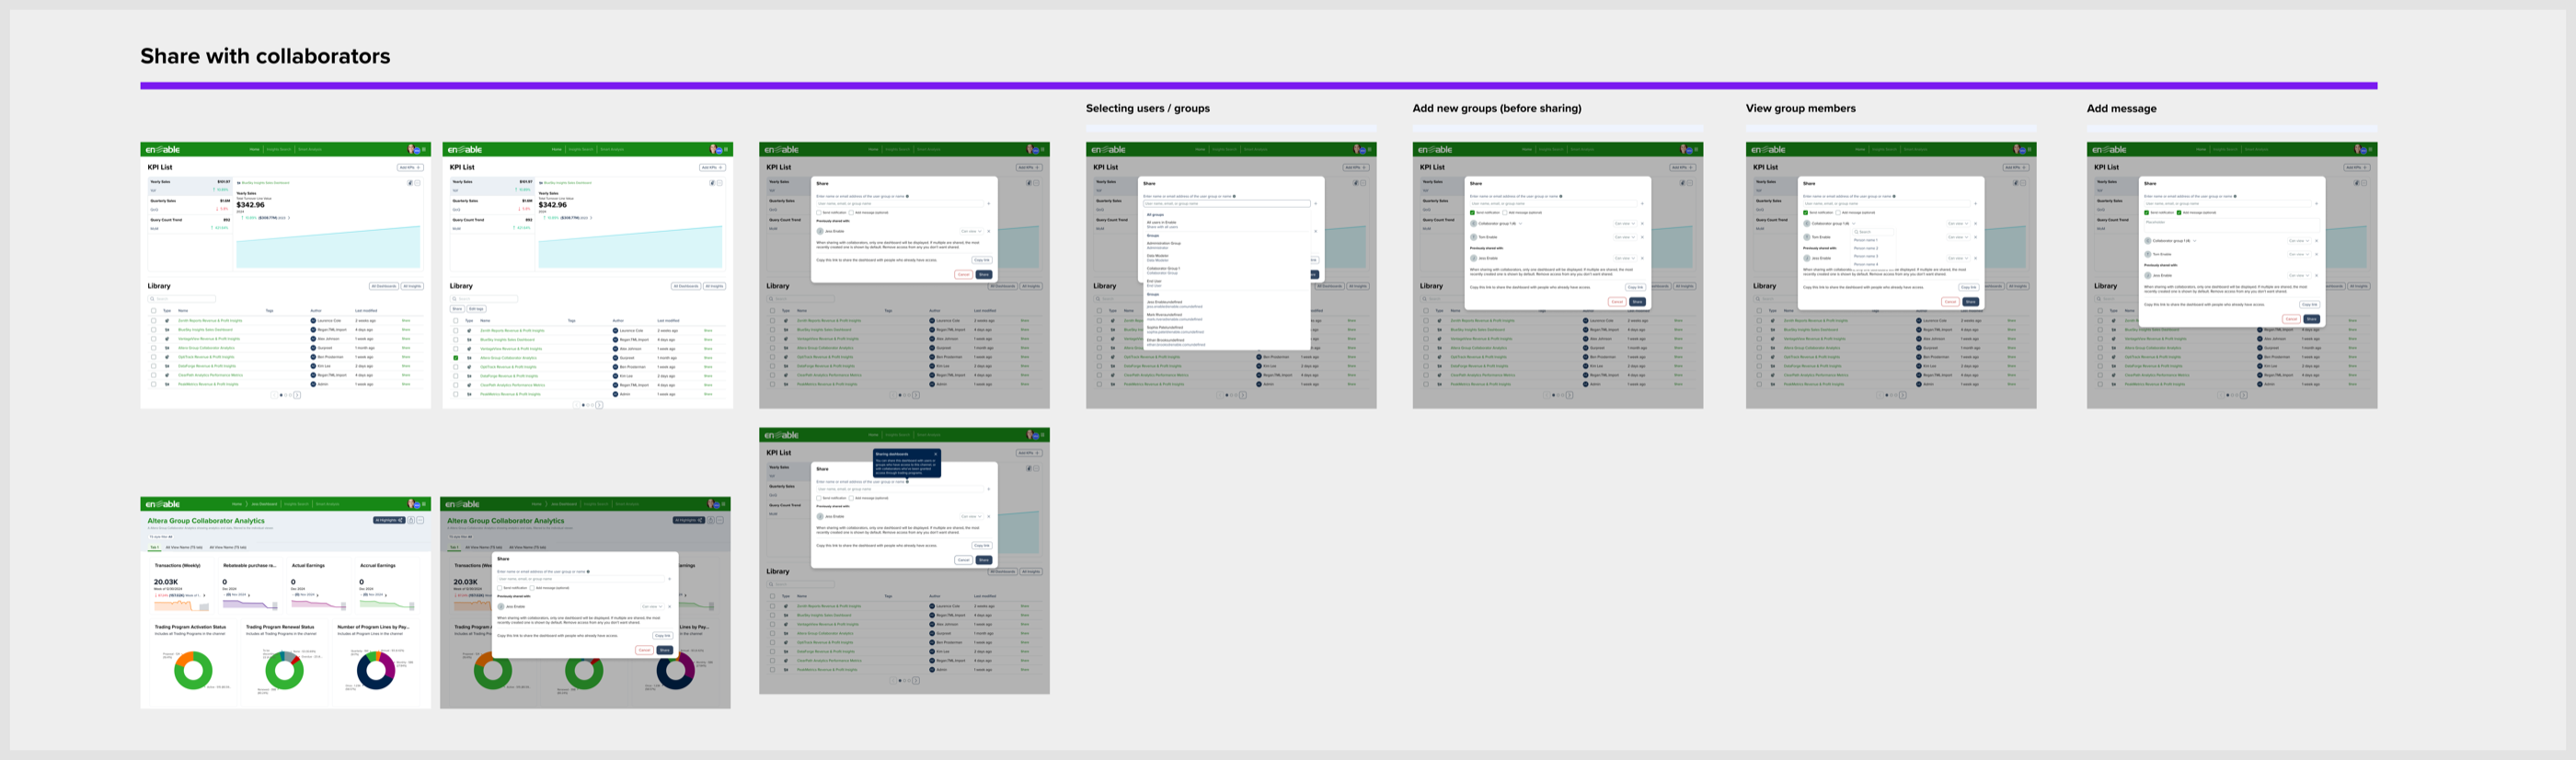Click All Dashboards filter in first frame Library
The image size is (2576, 760).
(x=385, y=286)
